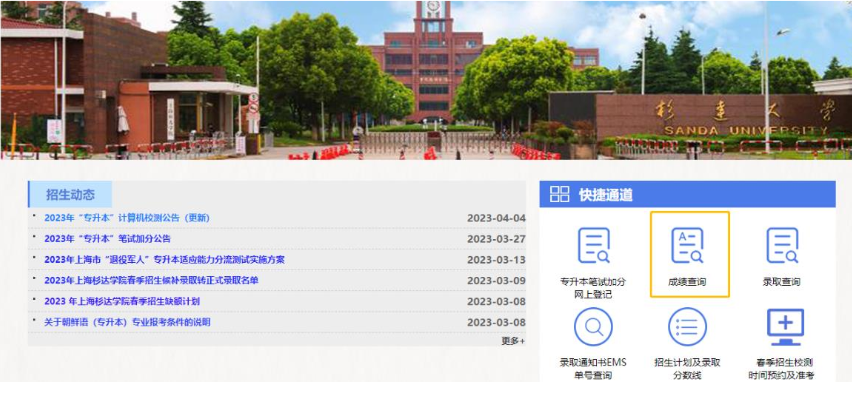Click the date 2023-03-27
852x399 pixels.
[497, 239]
